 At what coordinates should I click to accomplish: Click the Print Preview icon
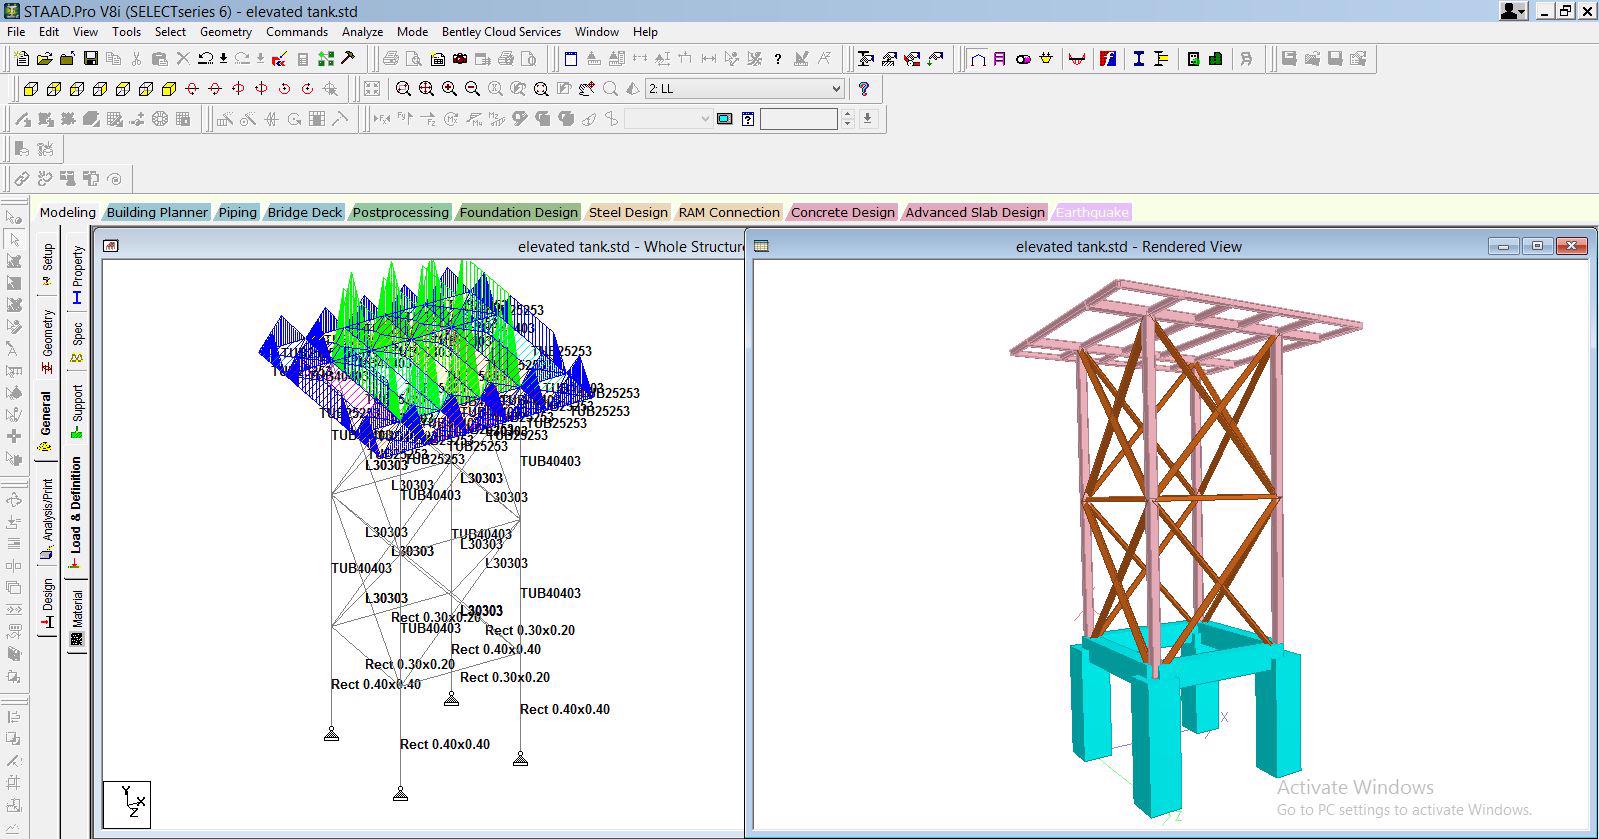click(x=414, y=59)
